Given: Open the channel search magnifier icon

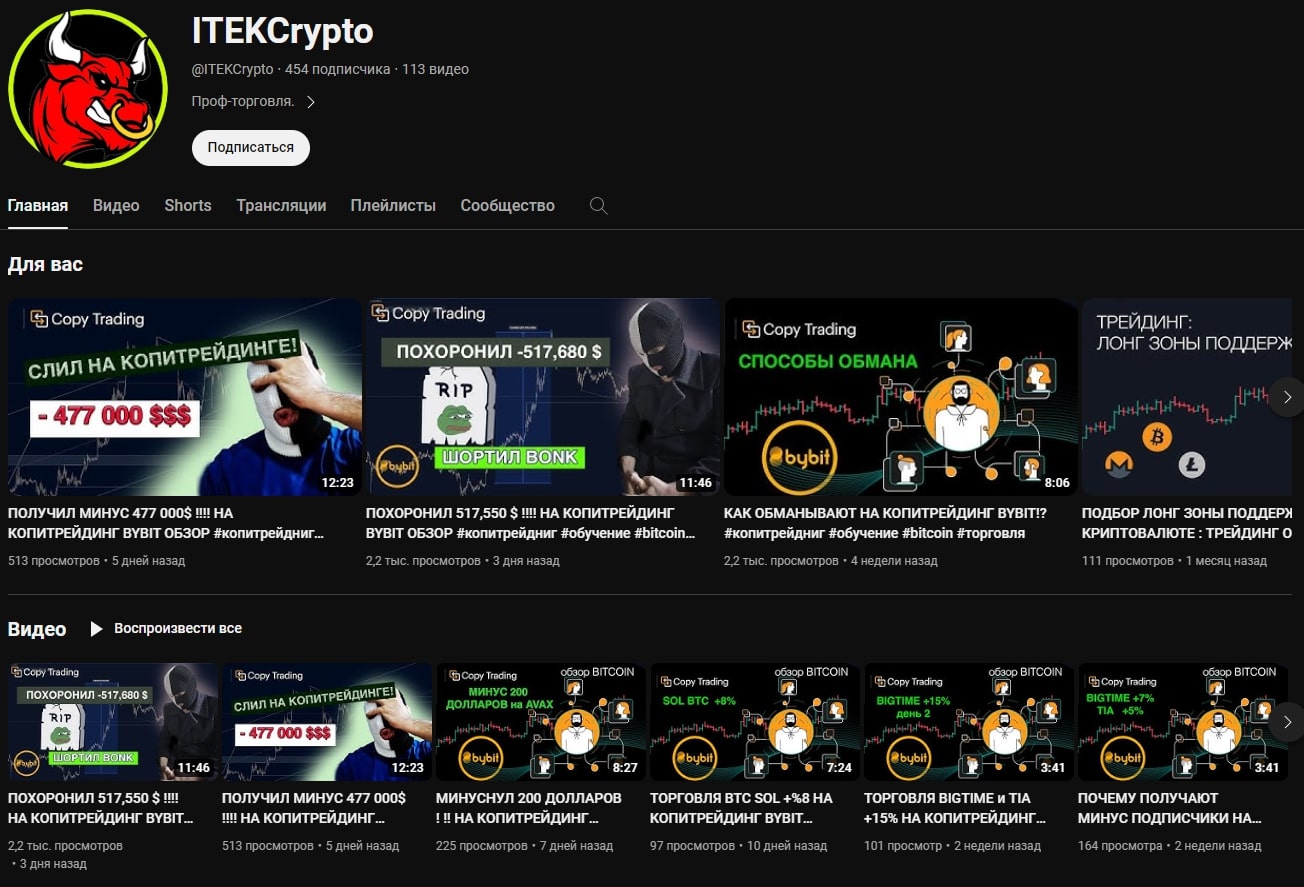Looking at the screenshot, I should [598, 206].
